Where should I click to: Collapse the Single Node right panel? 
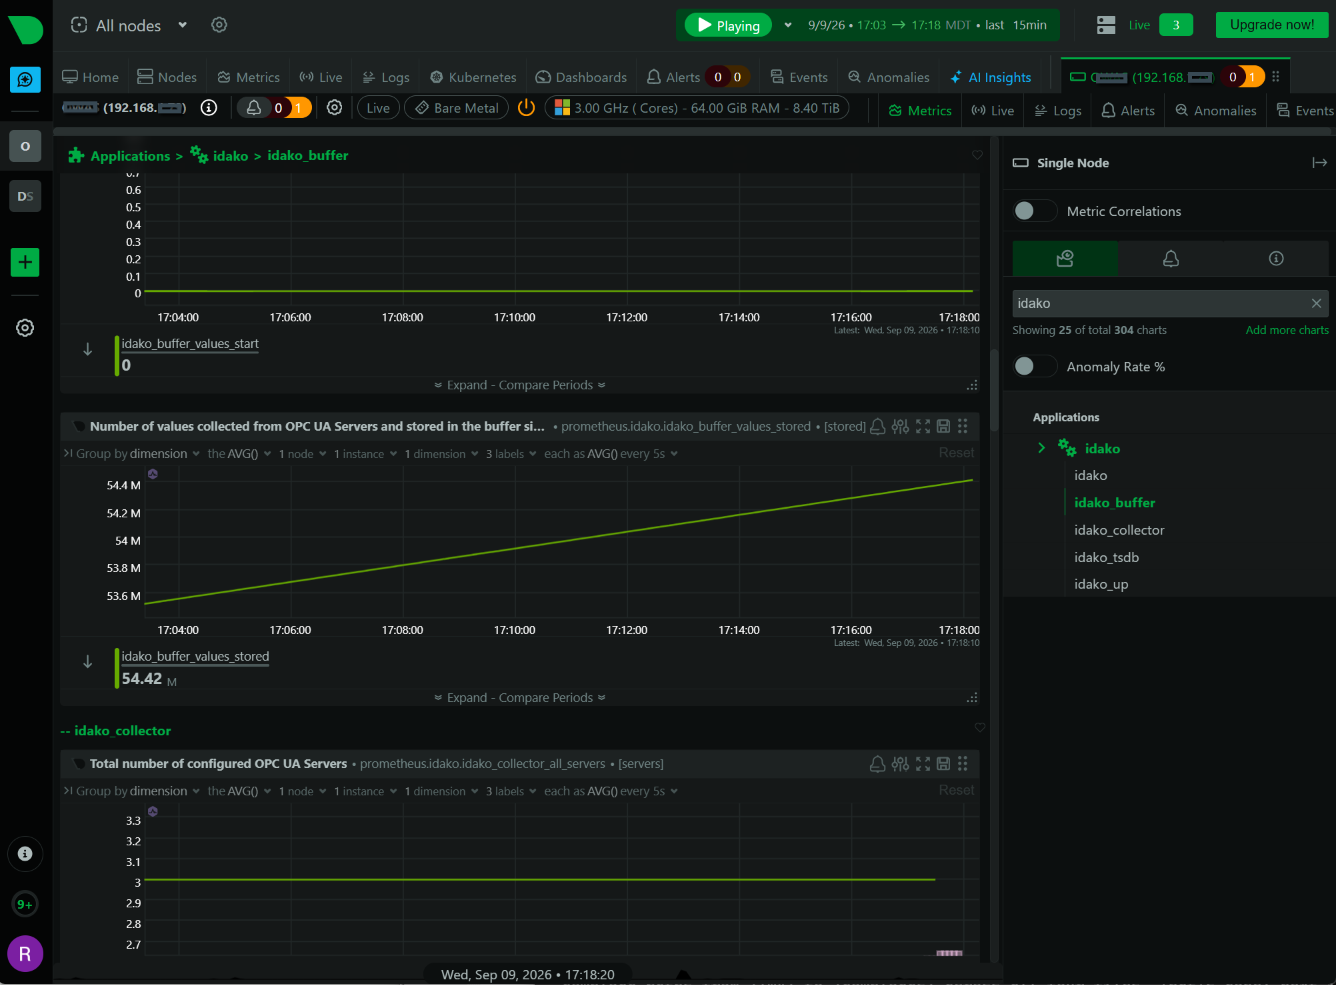(x=1319, y=163)
